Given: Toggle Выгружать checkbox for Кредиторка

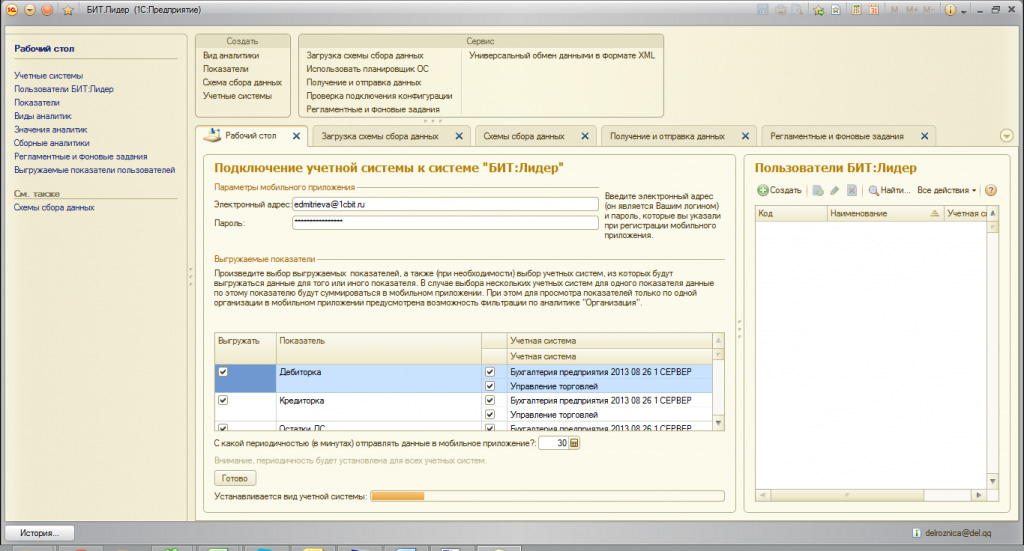Looking at the screenshot, I should [x=223, y=400].
